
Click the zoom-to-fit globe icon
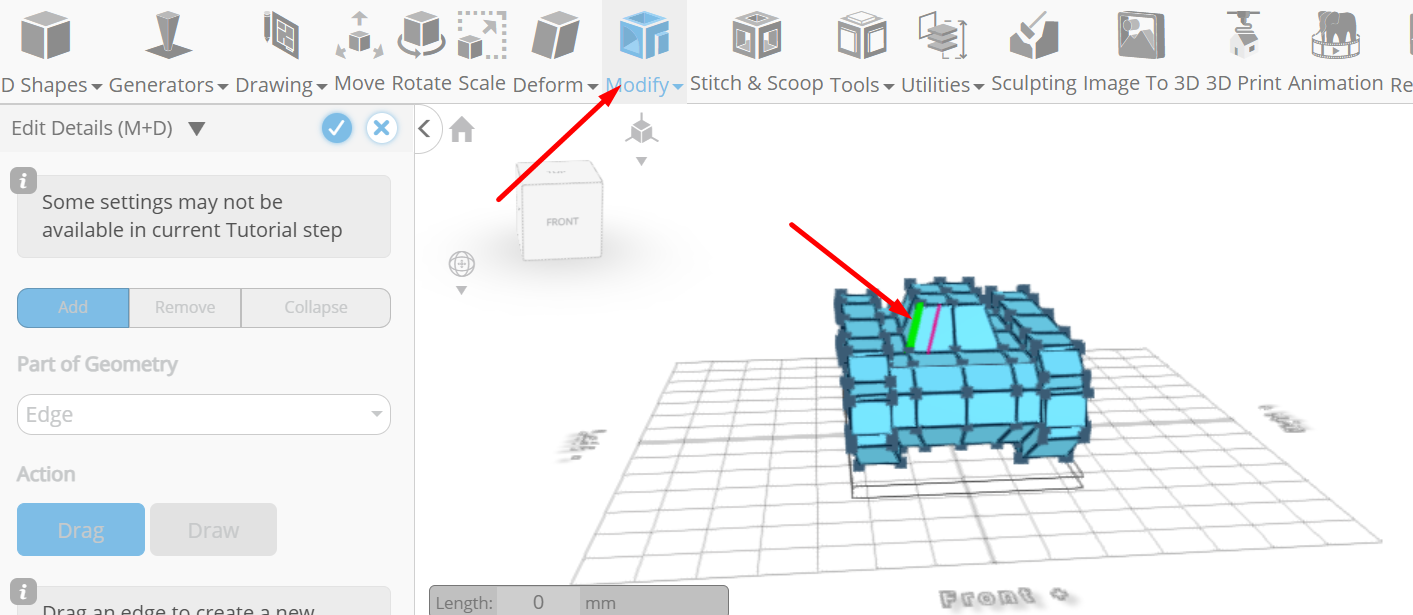(462, 264)
